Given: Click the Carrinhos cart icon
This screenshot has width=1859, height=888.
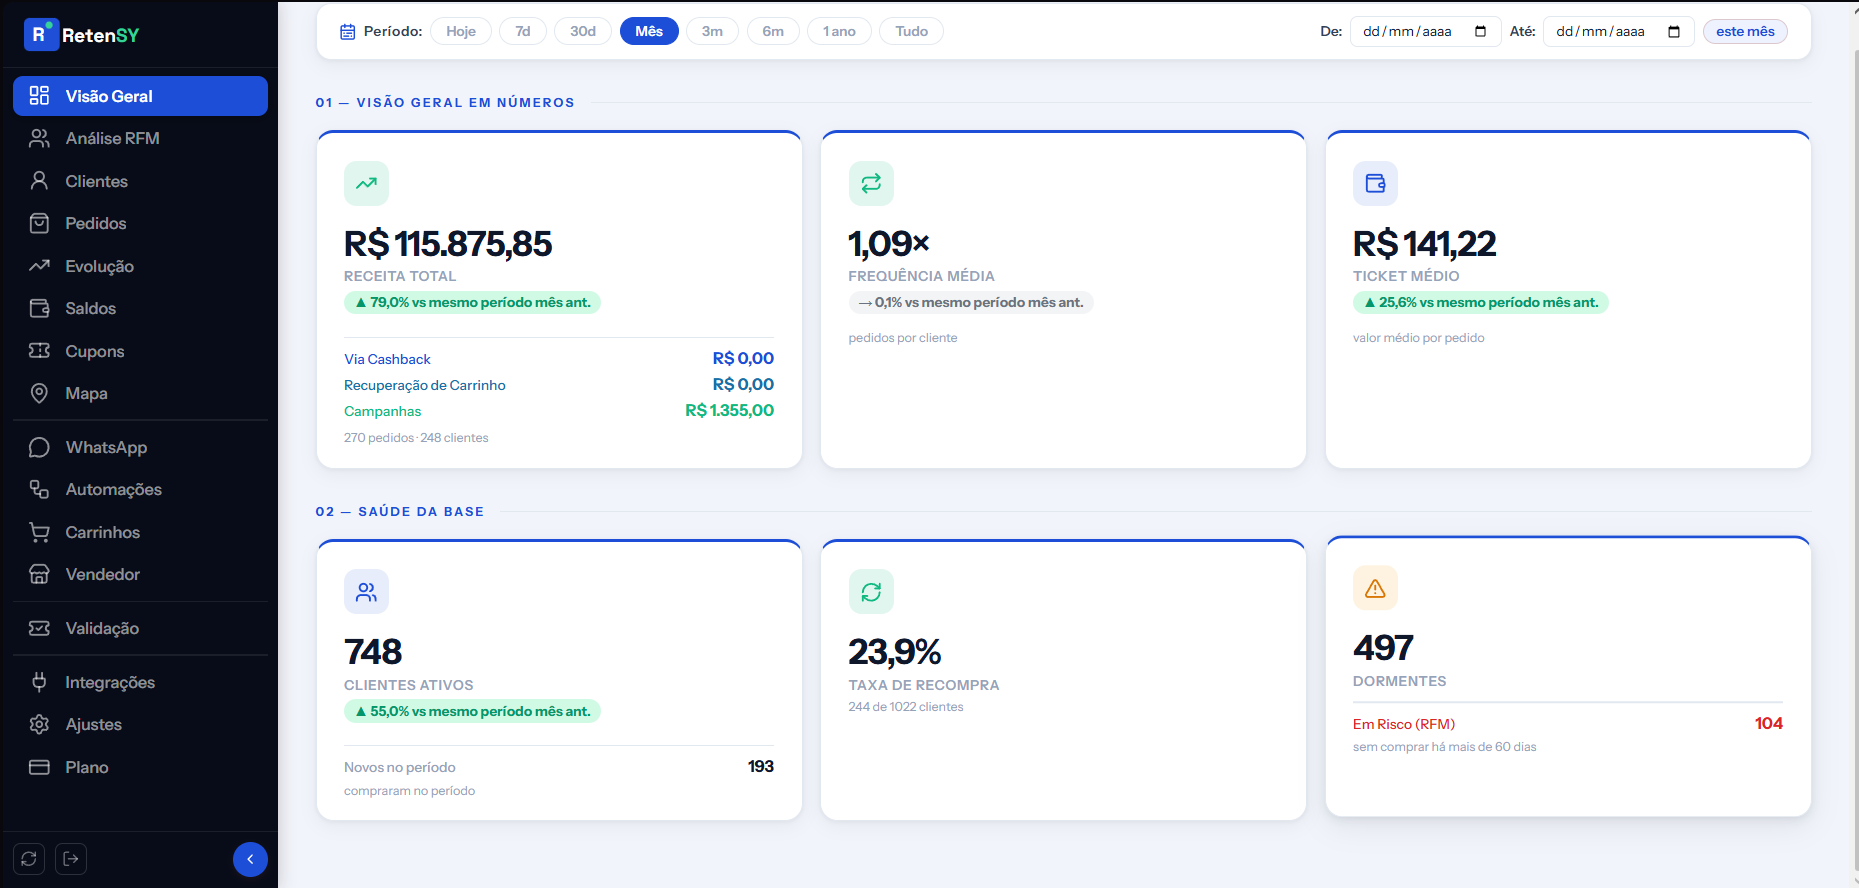Looking at the screenshot, I should (39, 532).
